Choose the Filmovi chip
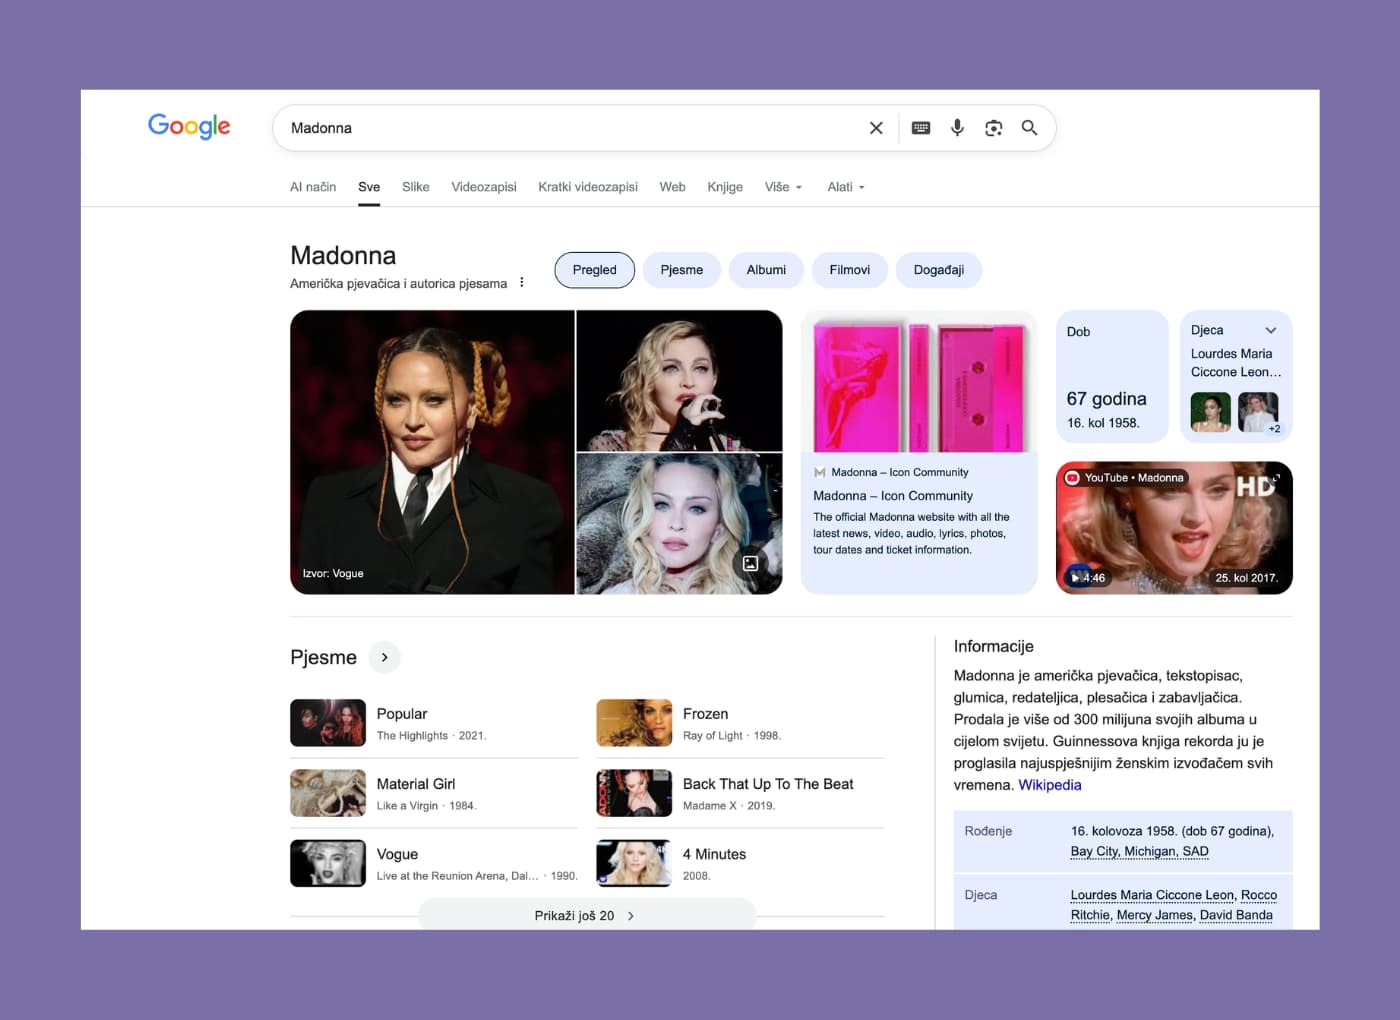 point(850,270)
